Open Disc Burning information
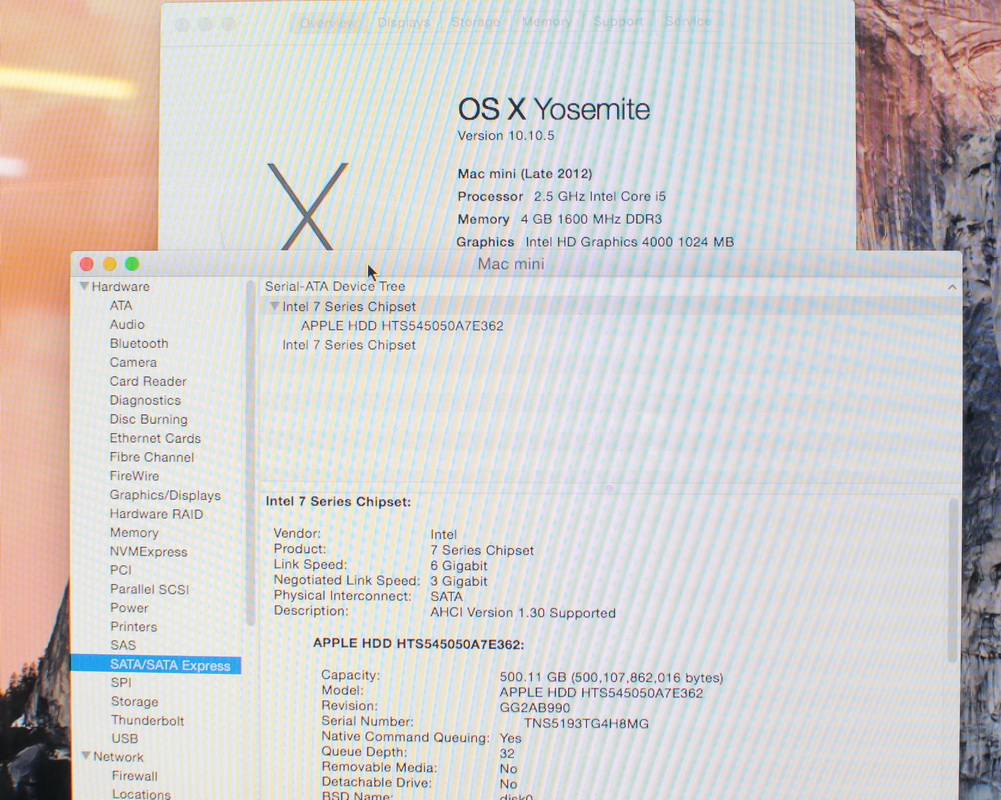The height and width of the screenshot is (800, 1001). pos(148,419)
